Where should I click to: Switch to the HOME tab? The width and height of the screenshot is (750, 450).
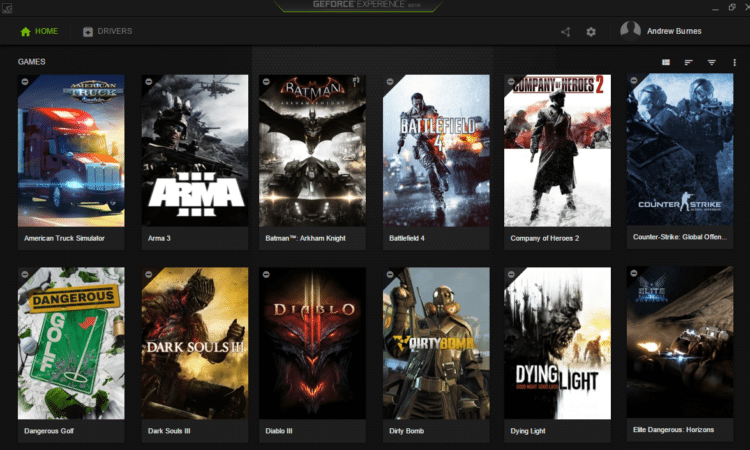click(x=39, y=32)
